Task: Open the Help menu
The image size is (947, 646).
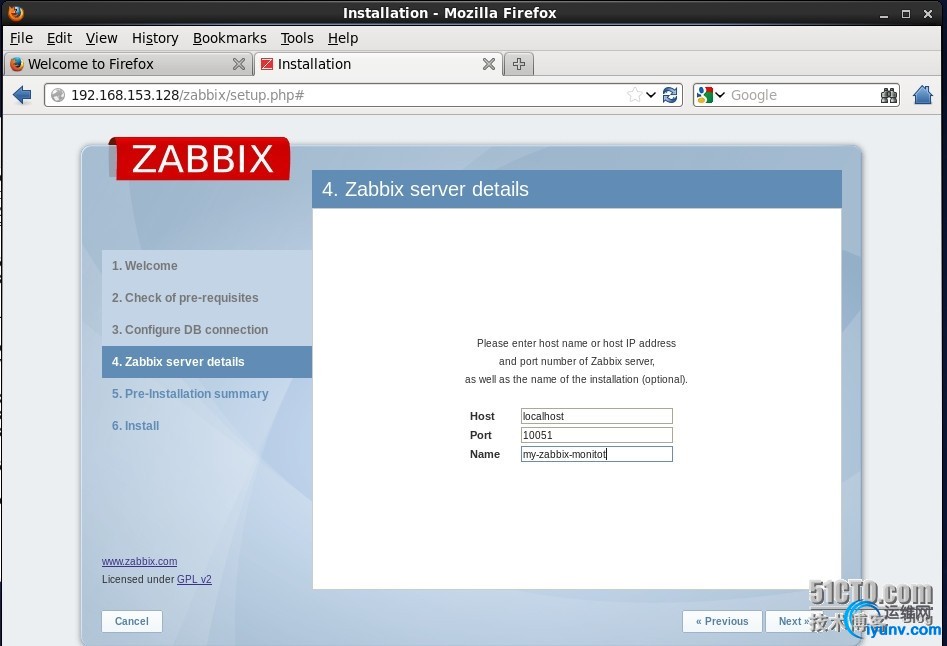Action: click(343, 38)
